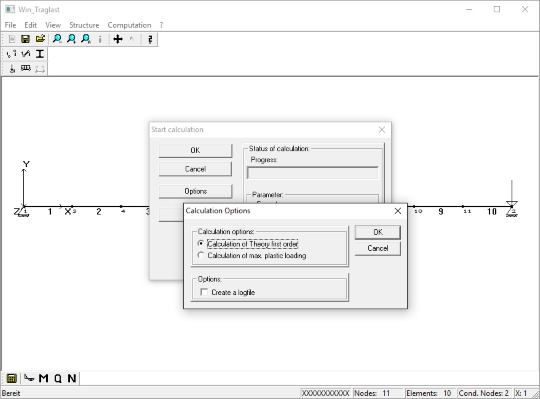Click the floppy disk save icon
Screen dimensions: 540x399
25,39
